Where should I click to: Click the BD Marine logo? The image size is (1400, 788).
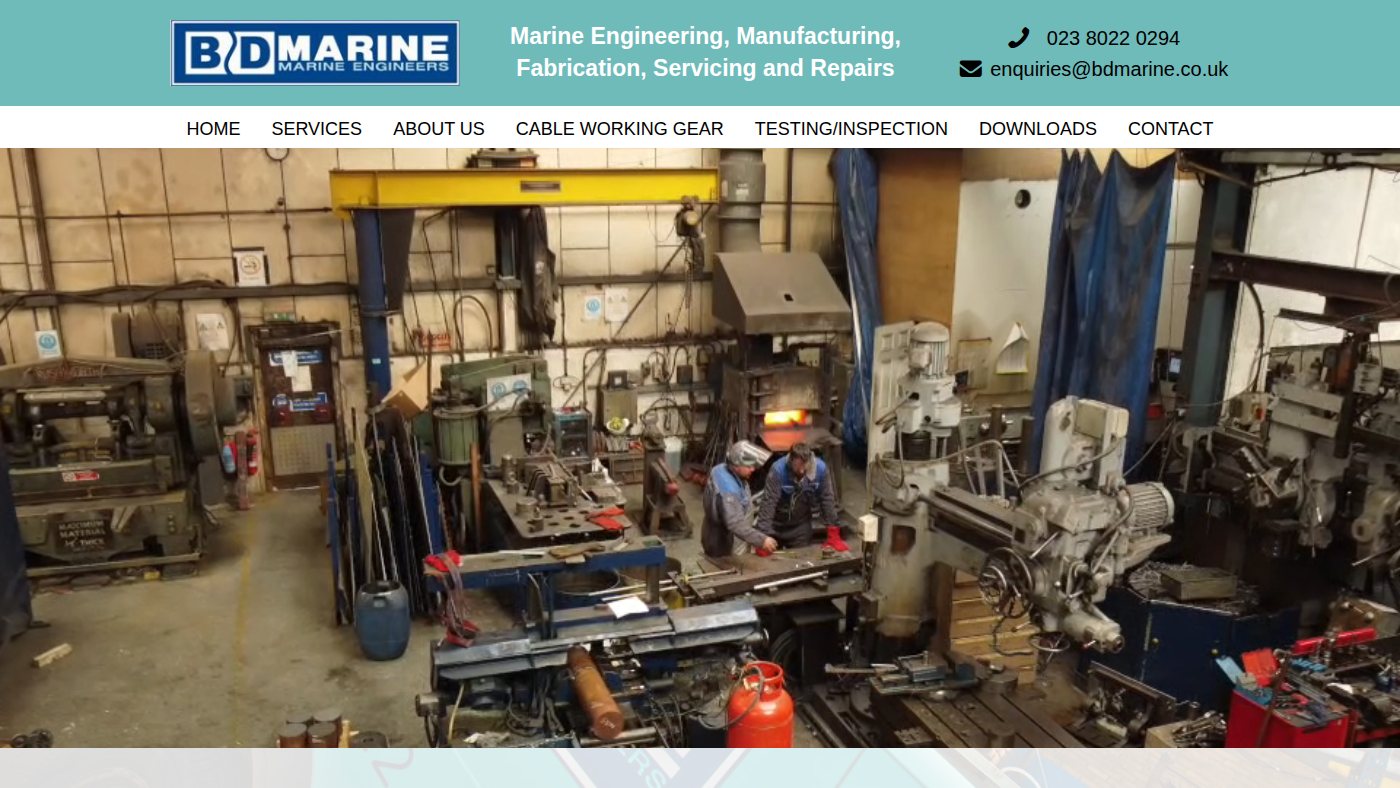[315, 53]
